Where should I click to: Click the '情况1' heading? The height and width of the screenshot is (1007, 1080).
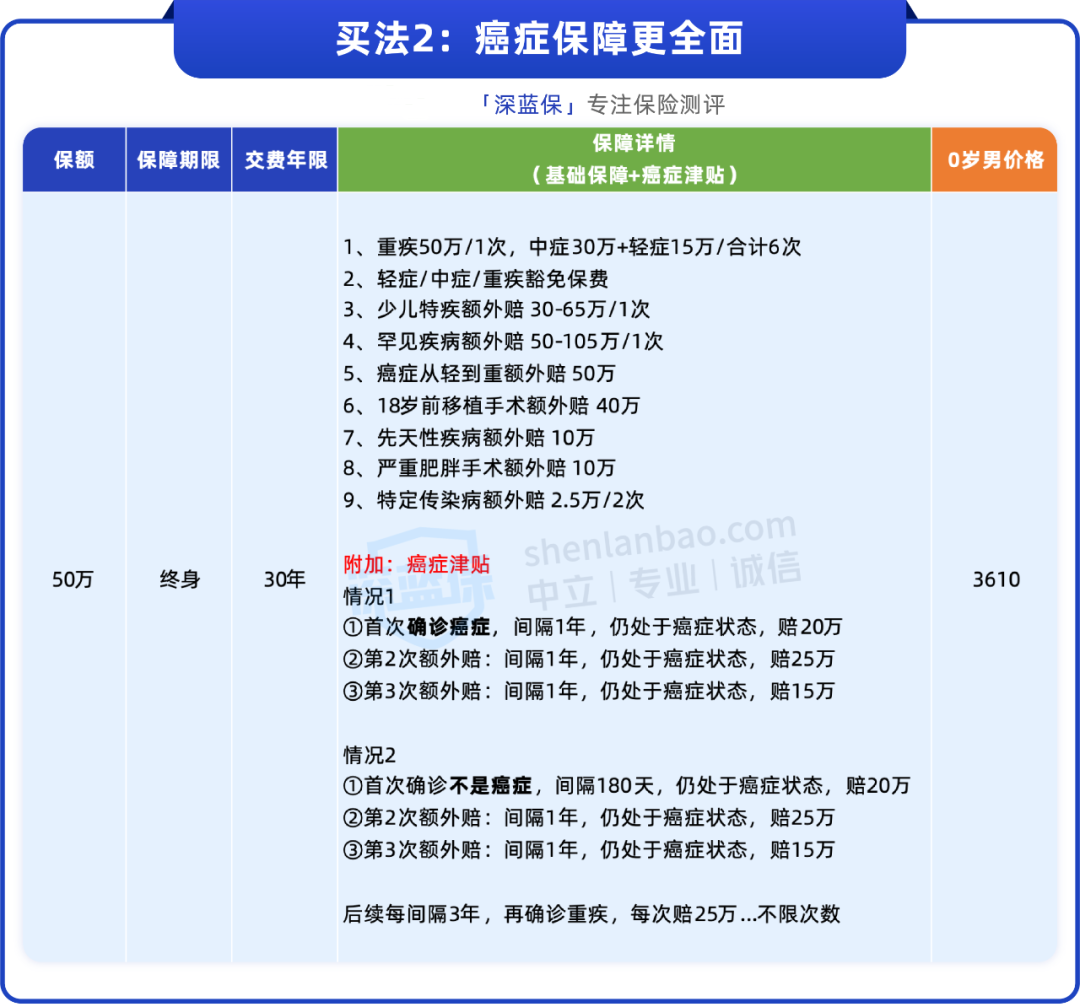pos(368,596)
